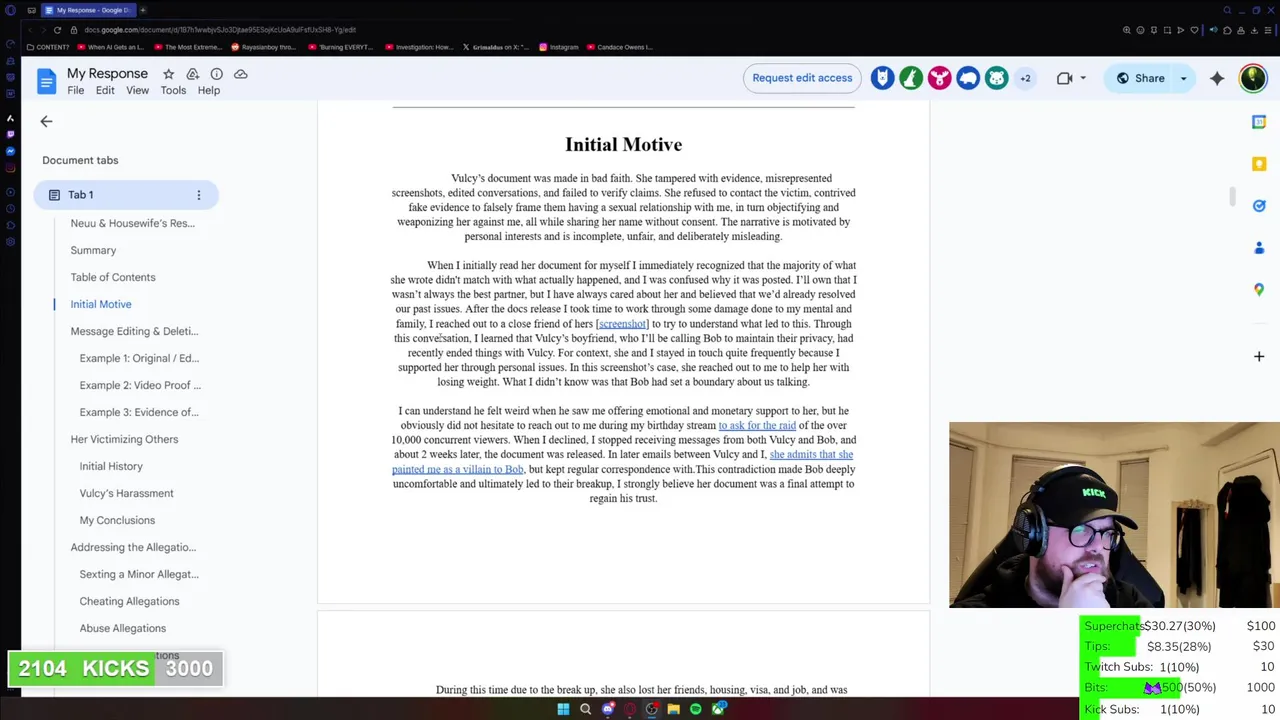Open Spotify from the taskbar
The height and width of the screenshot is (720, 1280).
(x=695, y=709)
